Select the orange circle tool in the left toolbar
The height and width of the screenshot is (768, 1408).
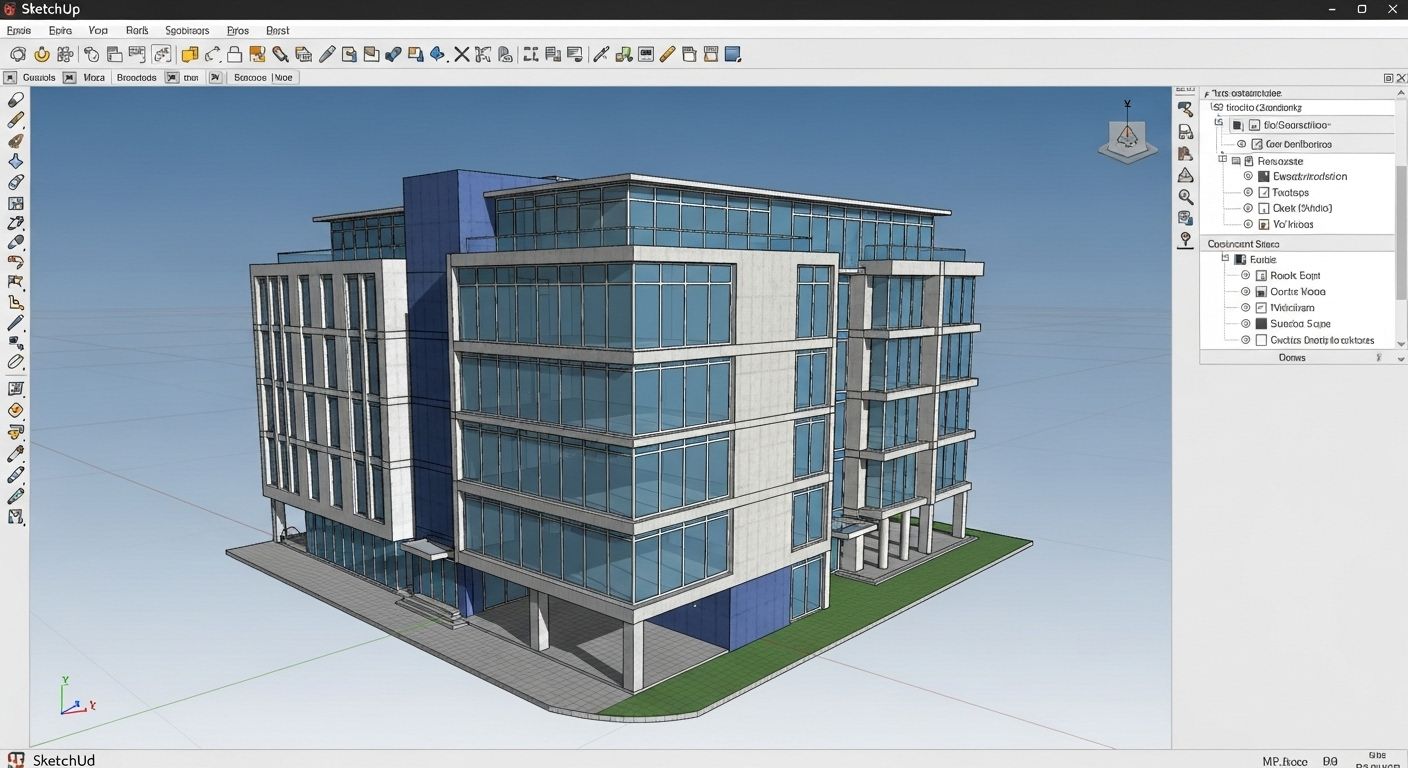(x=16, y=410)
